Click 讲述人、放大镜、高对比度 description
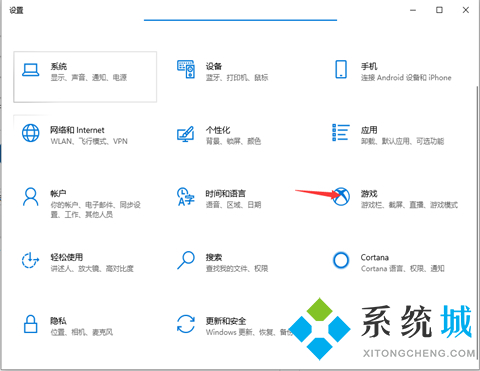 [92, 269]
